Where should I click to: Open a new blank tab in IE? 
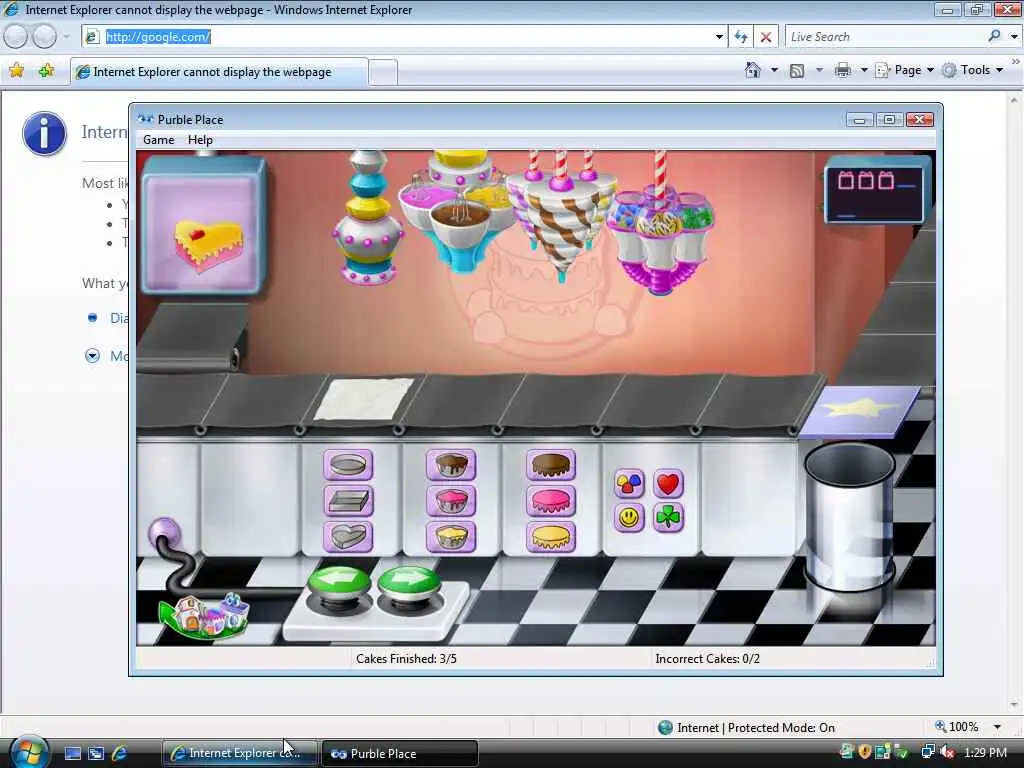(383, 72)
